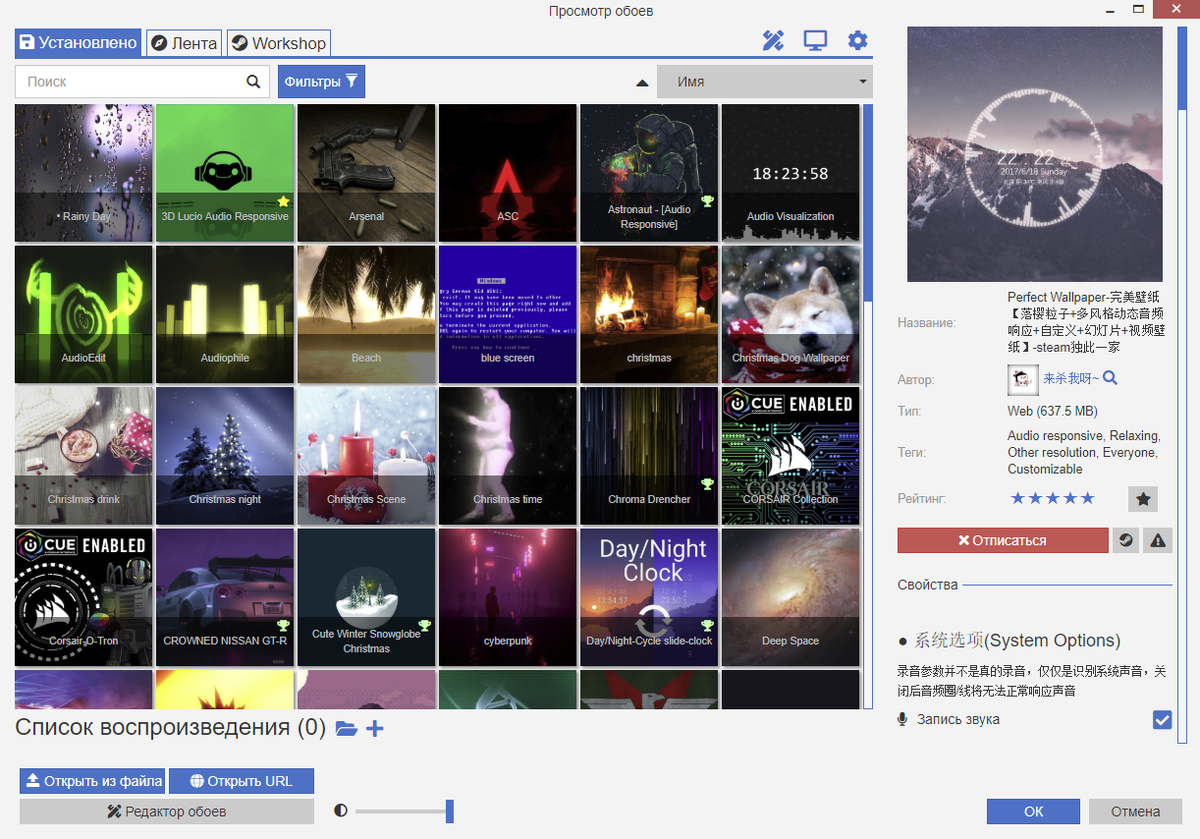
Task: Select the cyberpunk wallpaper
Action: click(x=508, y=598)
